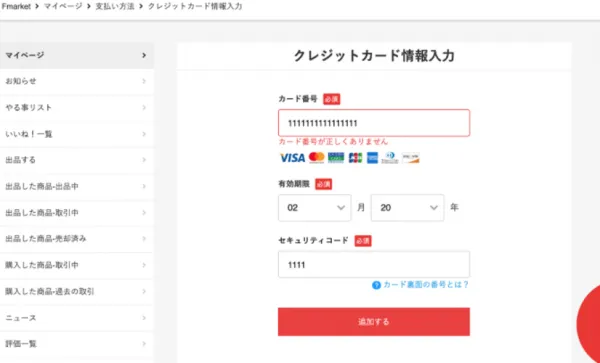Viewport: 600px width, 363px height.
Task: Select 購入した商品-過去の取引 in the sidebar
Action: [77, 292]
